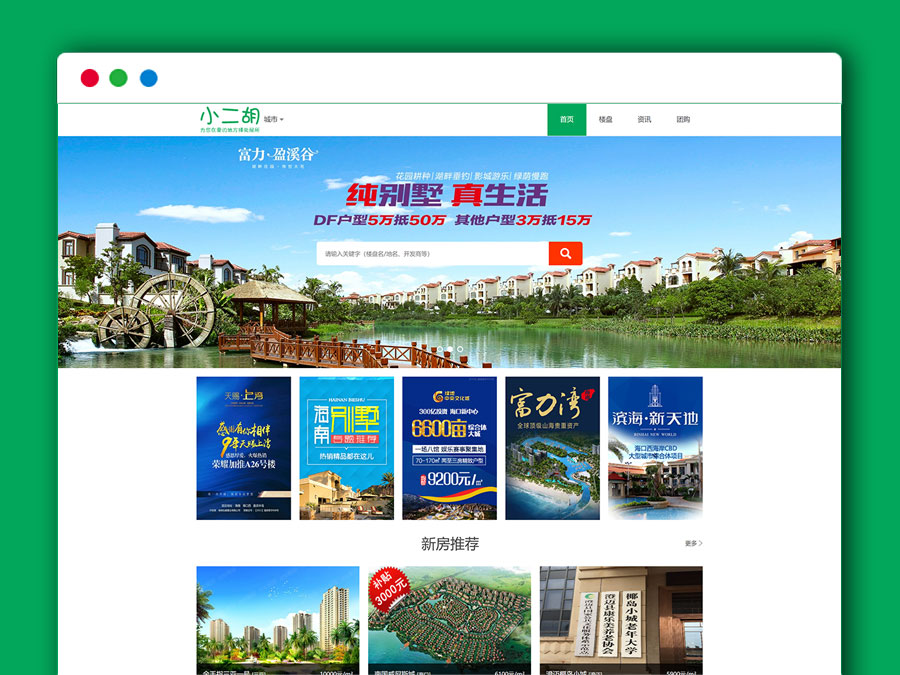Open the 资讯 navigation tab
Viewport: 900px width, 675px height.
(x=644, y=120)
